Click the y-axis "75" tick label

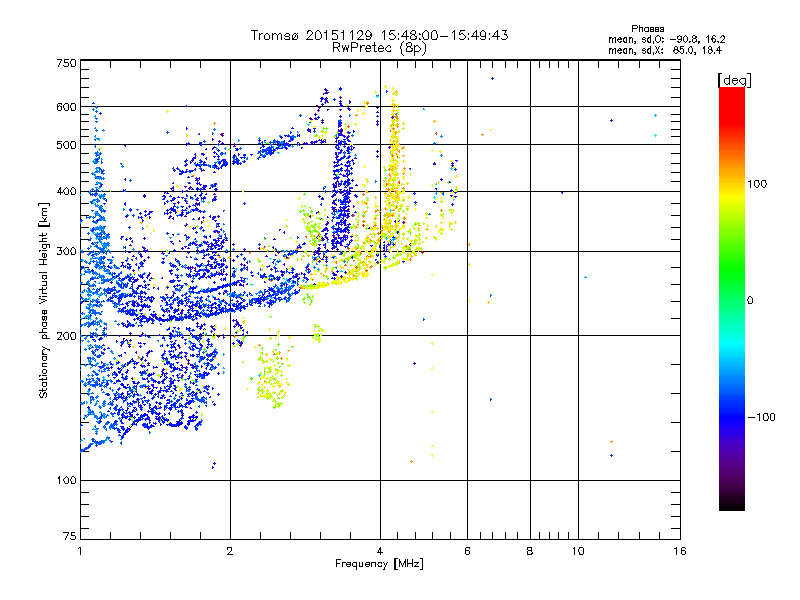(x=70, y=536)
